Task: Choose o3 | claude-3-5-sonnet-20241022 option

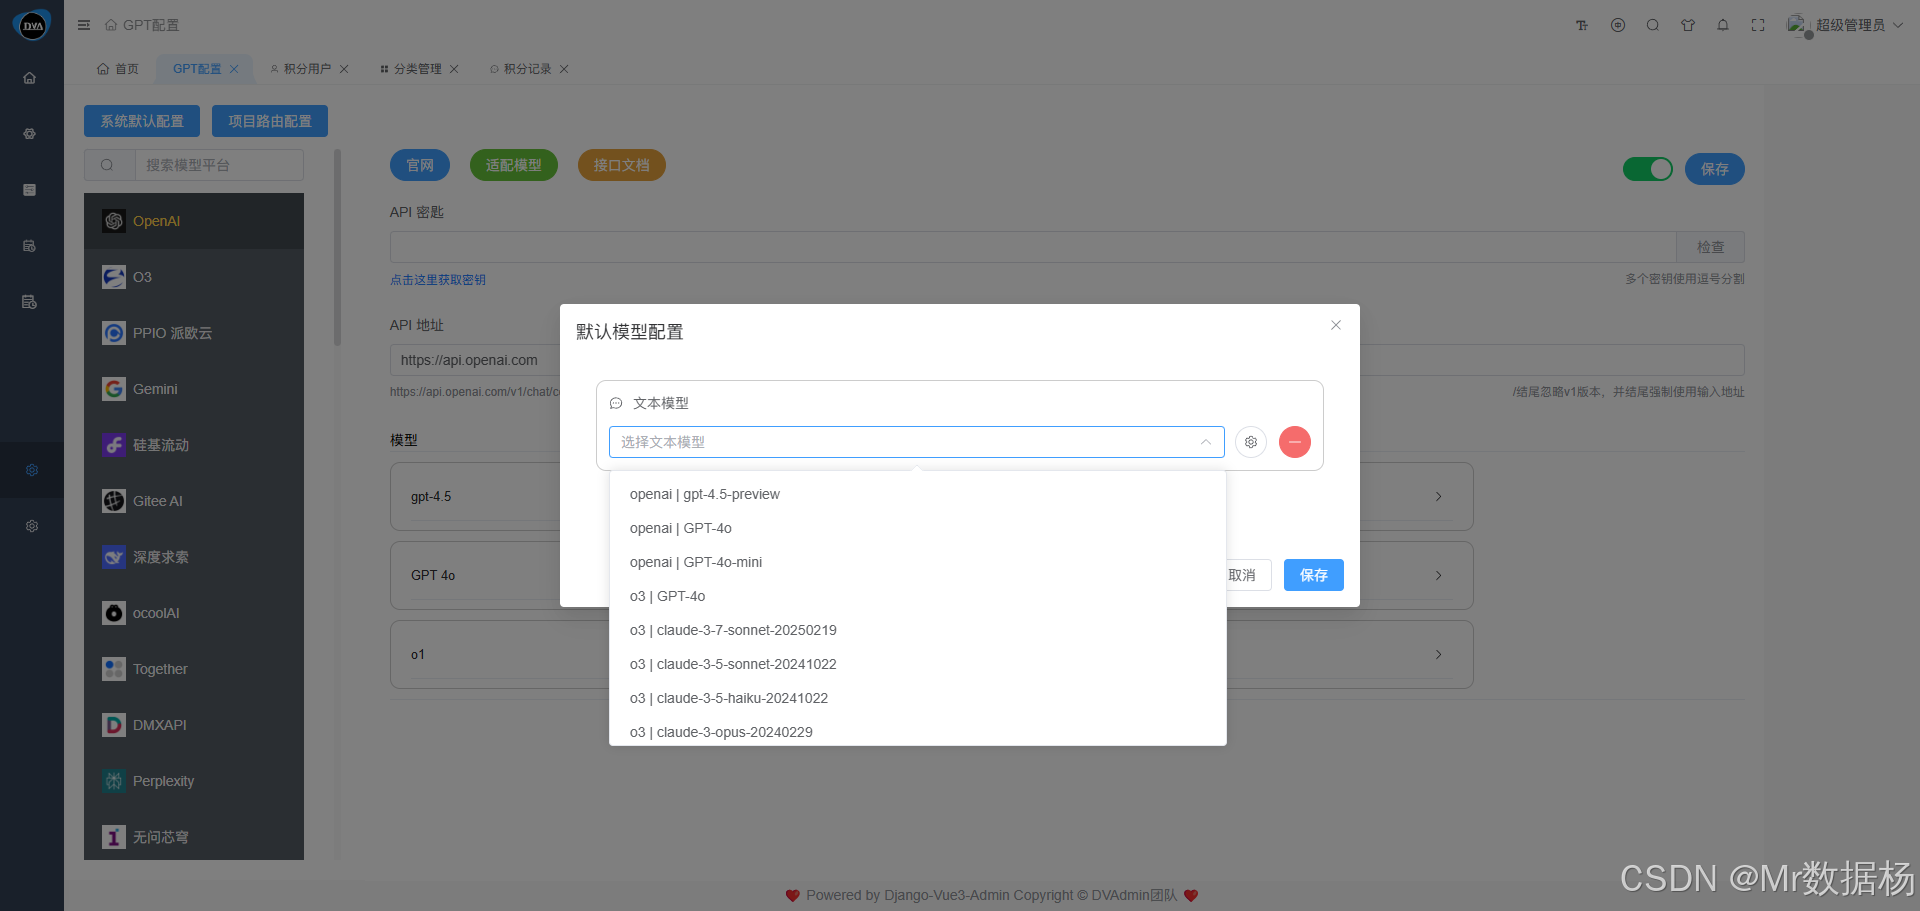Action: click(x=918, y=664)
